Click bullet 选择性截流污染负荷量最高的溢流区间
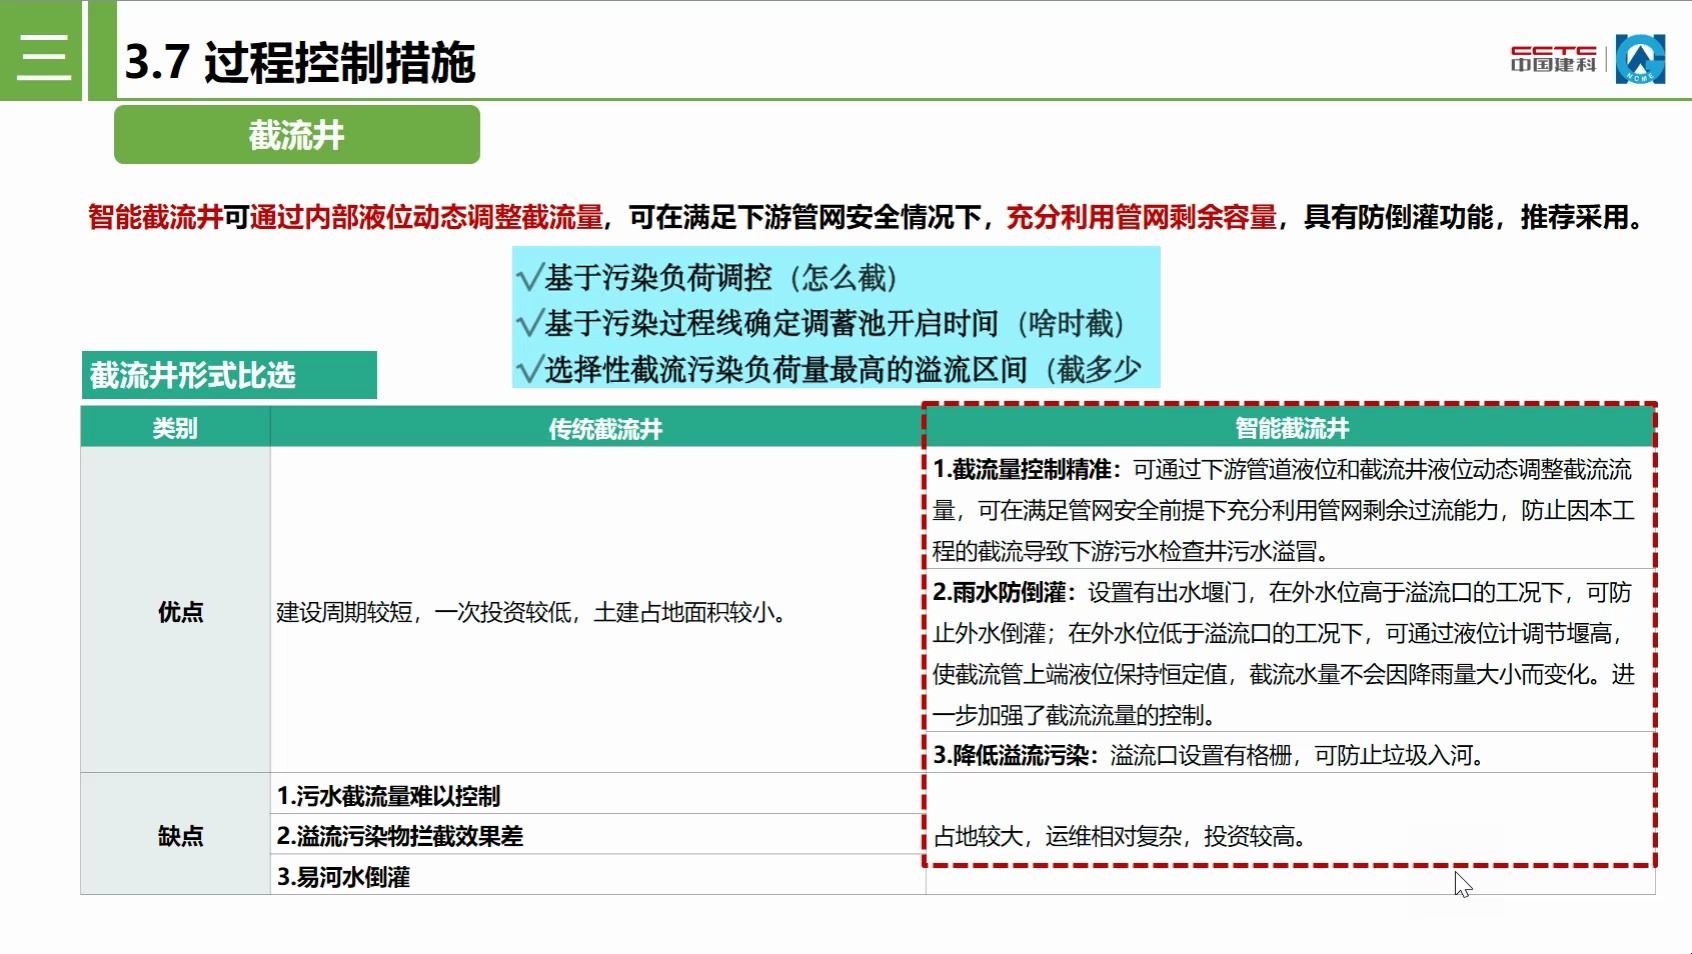This screenshot has width=1692, height=954. tap(829, 369)
